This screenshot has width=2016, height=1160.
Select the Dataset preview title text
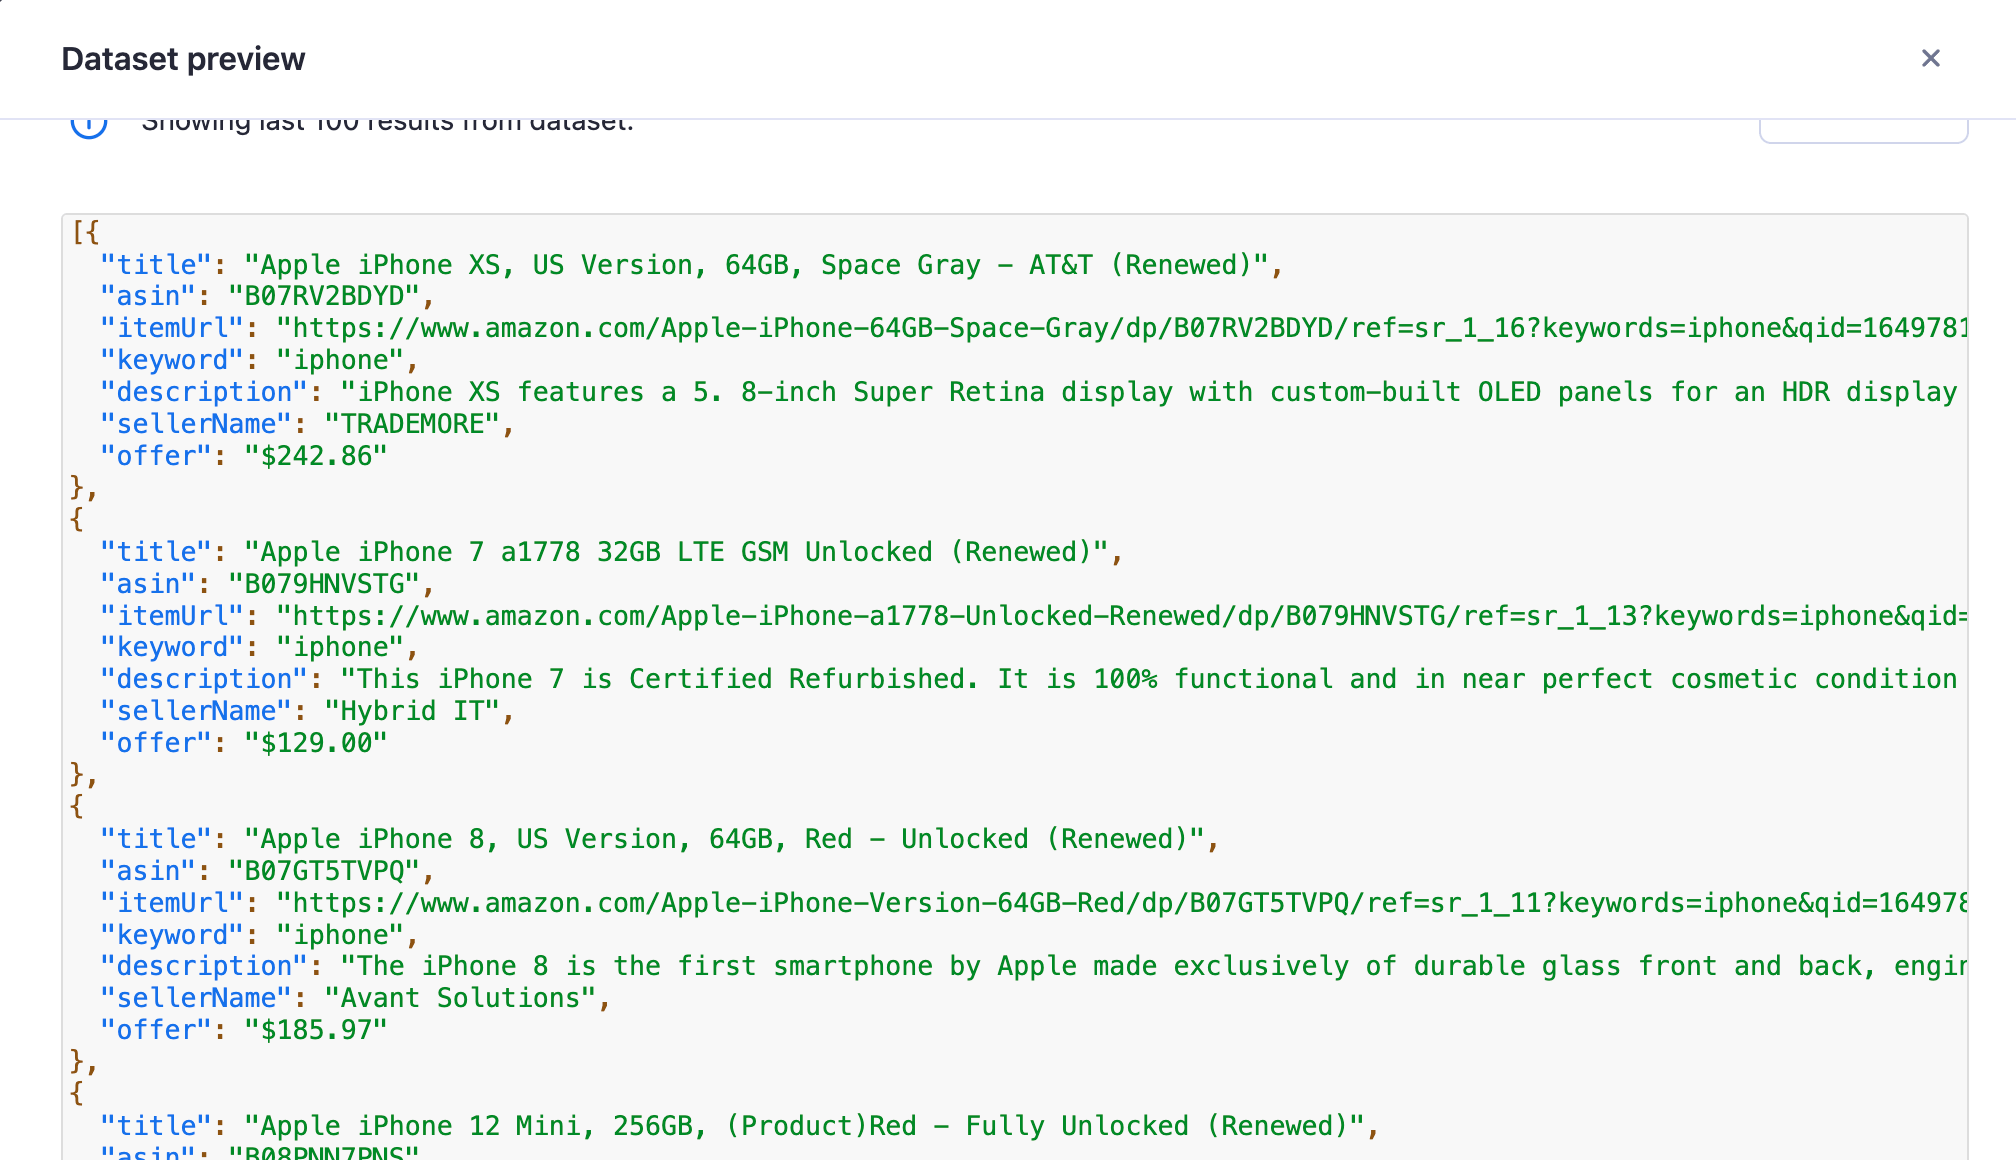click(183, 59)
